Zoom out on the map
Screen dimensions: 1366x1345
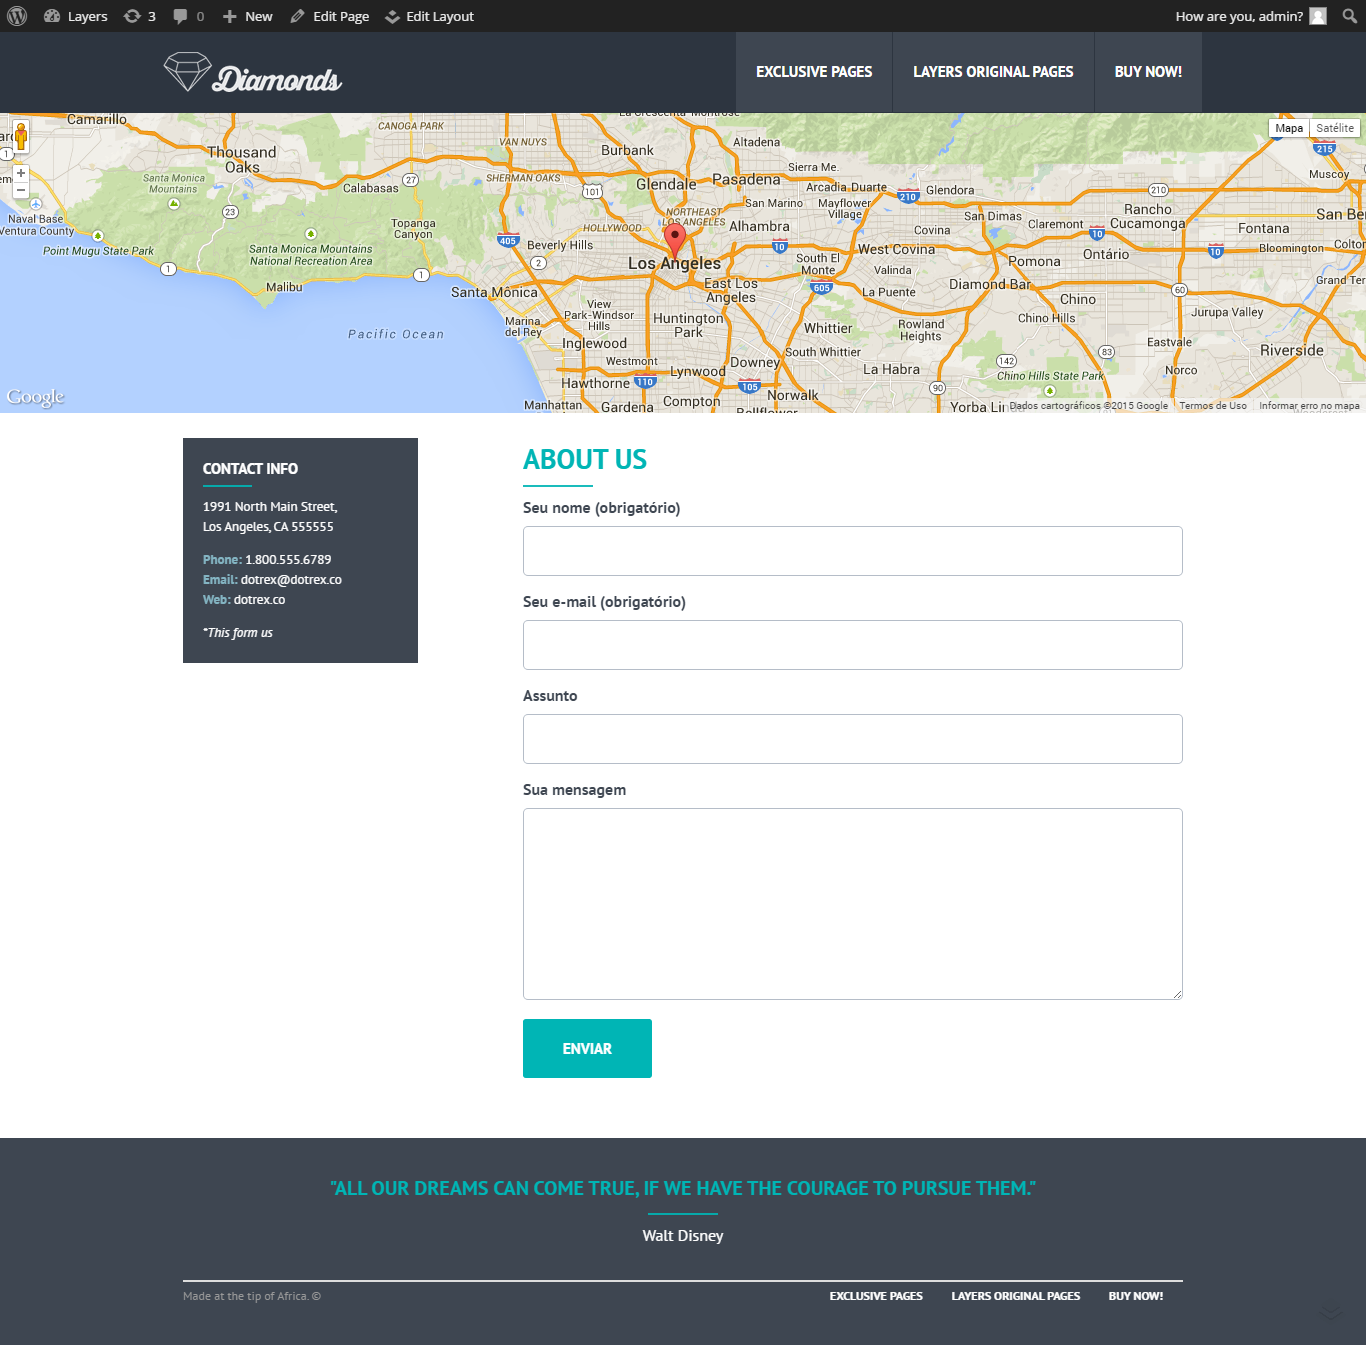[x=21, y=190]
